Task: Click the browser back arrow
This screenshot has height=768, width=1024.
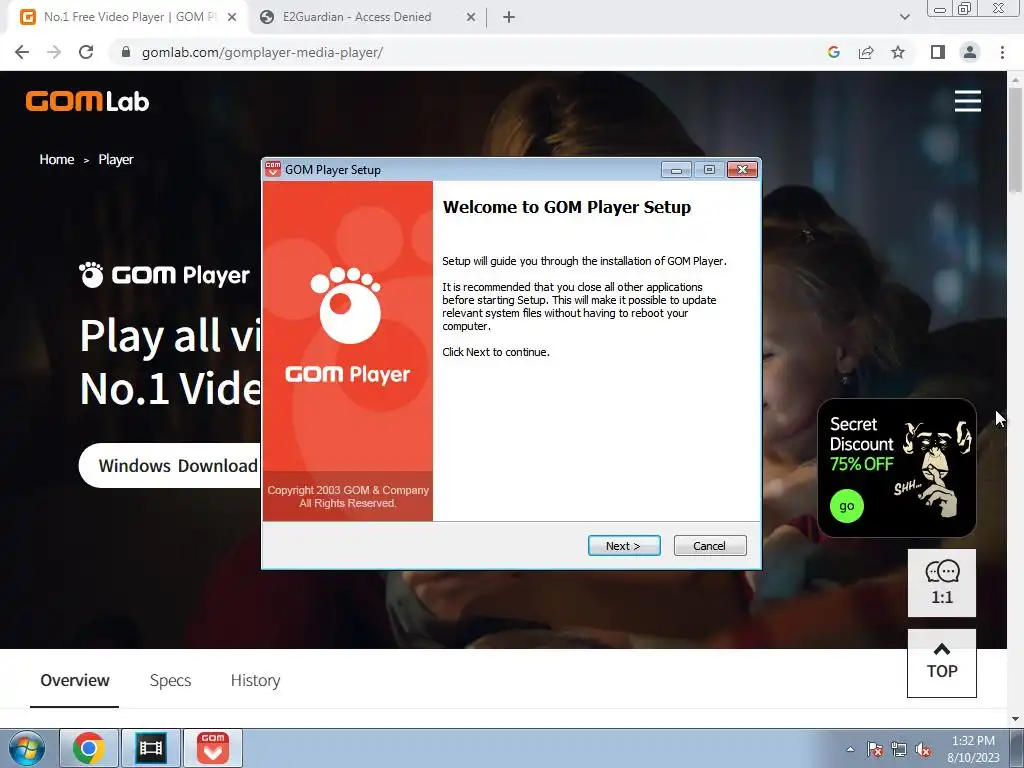Action: click(22, 52)
